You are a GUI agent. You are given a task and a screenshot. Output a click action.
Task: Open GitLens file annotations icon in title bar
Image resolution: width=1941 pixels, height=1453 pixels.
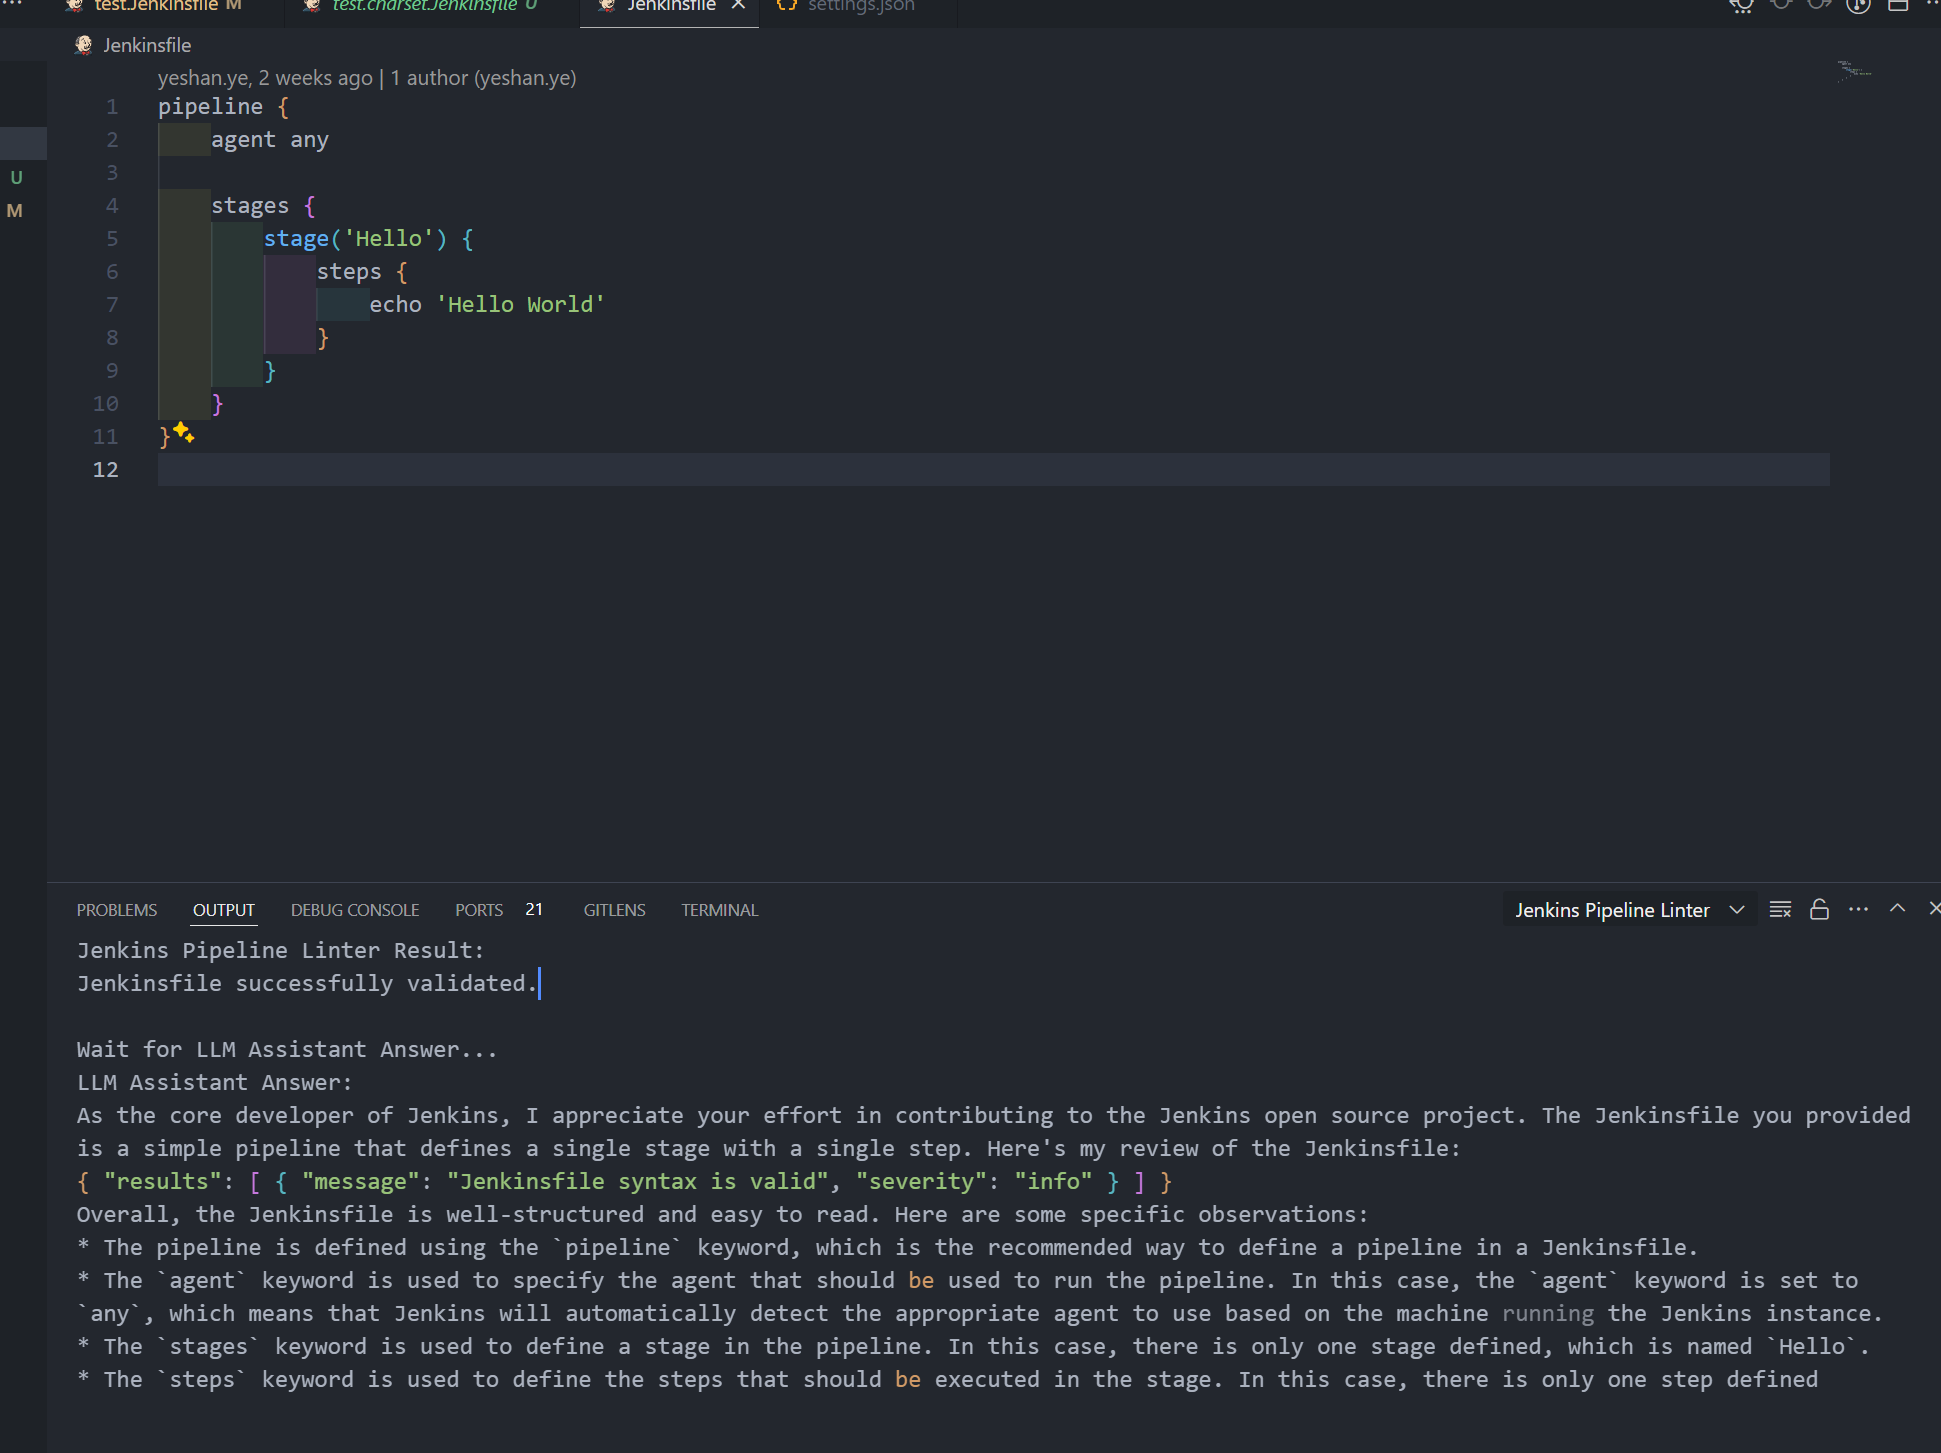tap(1858, 5)
